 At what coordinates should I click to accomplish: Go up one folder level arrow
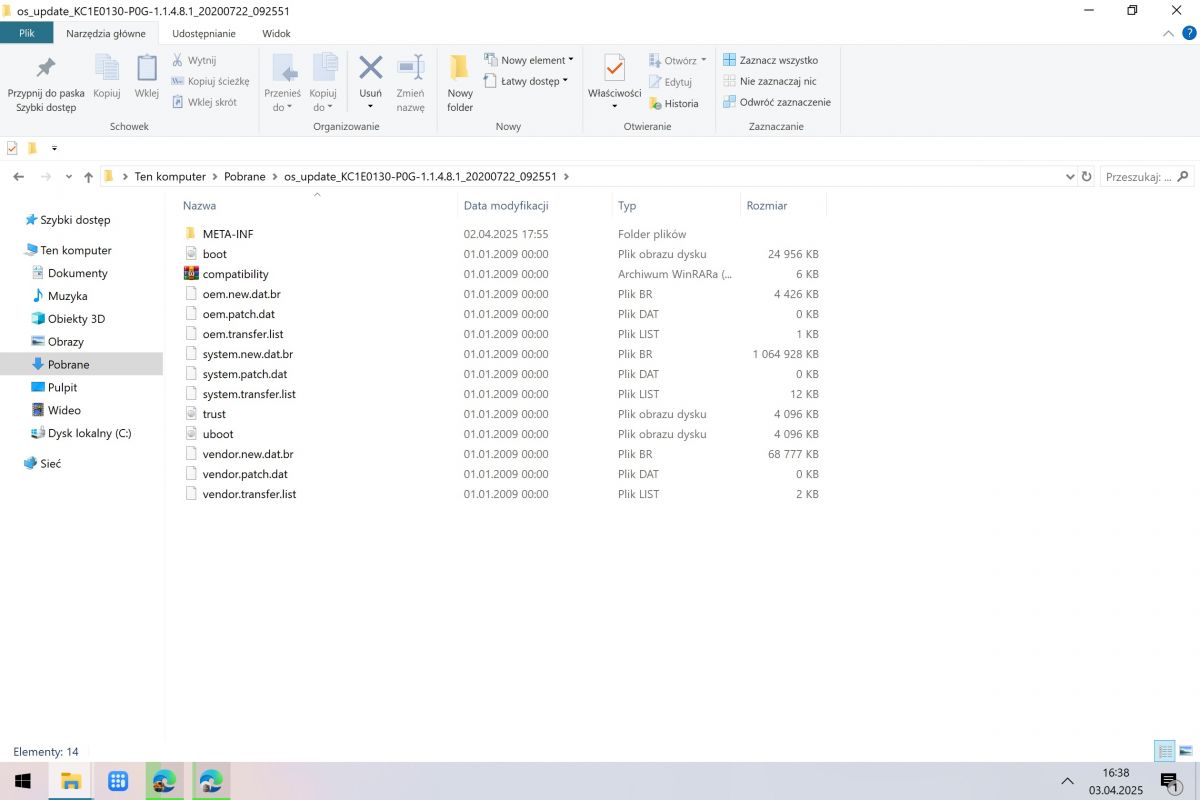pos(88,176)
